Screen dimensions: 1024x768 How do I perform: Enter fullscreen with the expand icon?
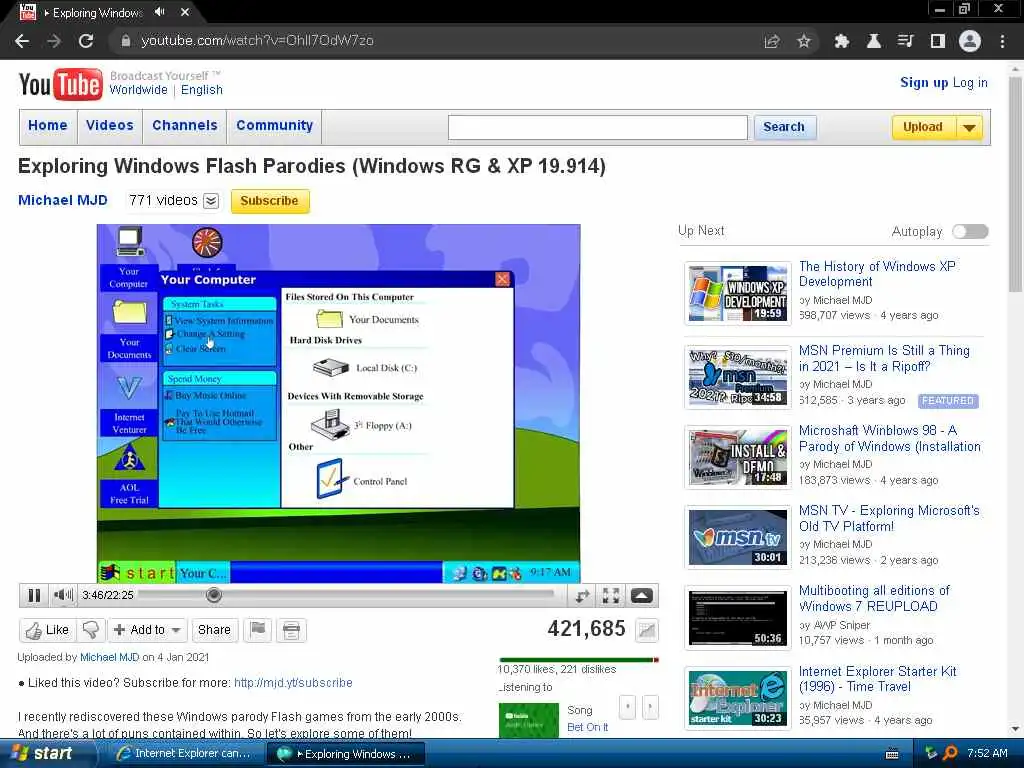(611, 595)
